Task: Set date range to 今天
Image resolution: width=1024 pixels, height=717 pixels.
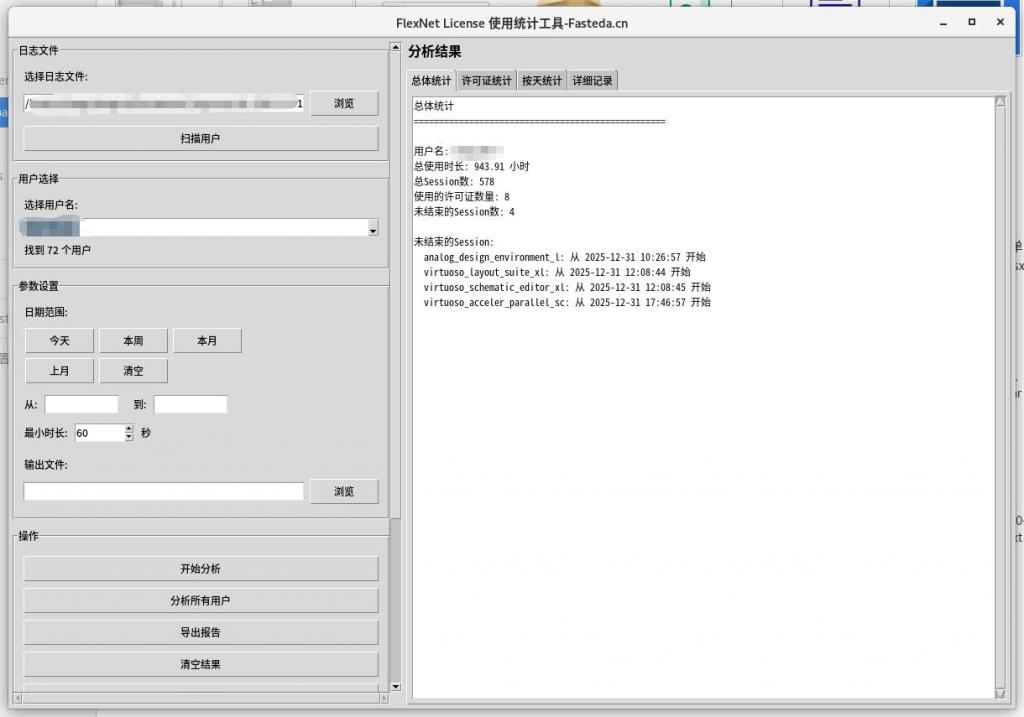Action: click(x=59, y=340)
